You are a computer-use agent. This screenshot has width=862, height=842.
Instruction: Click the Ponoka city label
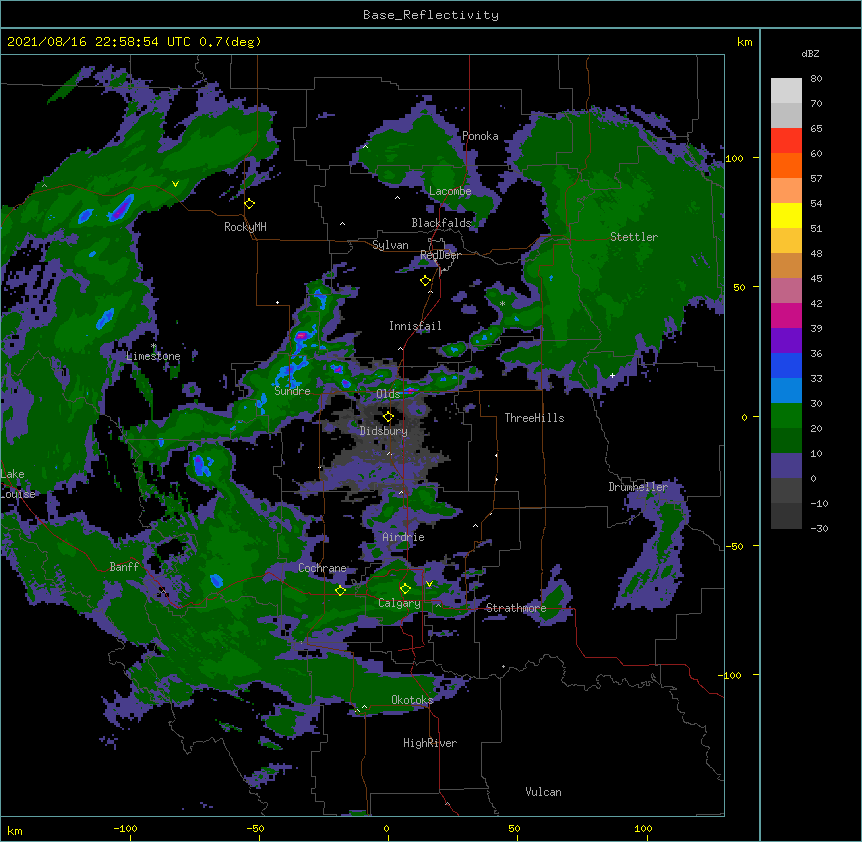pyautogui.click(x=480, y=136)
